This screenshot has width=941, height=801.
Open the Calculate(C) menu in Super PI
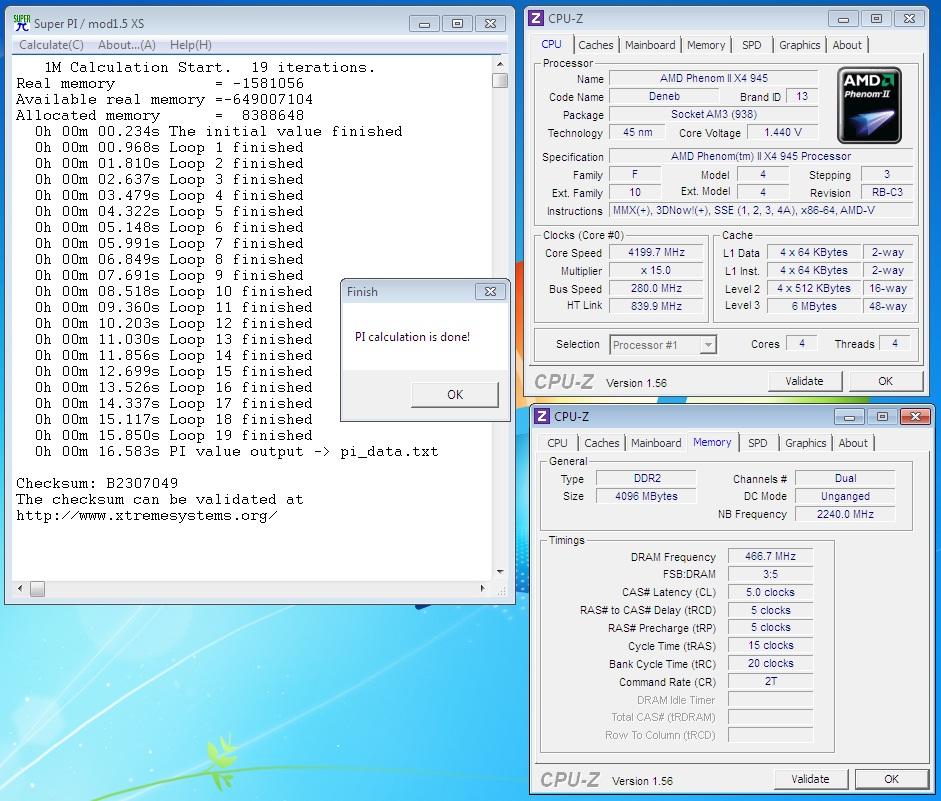pos(52,45)
